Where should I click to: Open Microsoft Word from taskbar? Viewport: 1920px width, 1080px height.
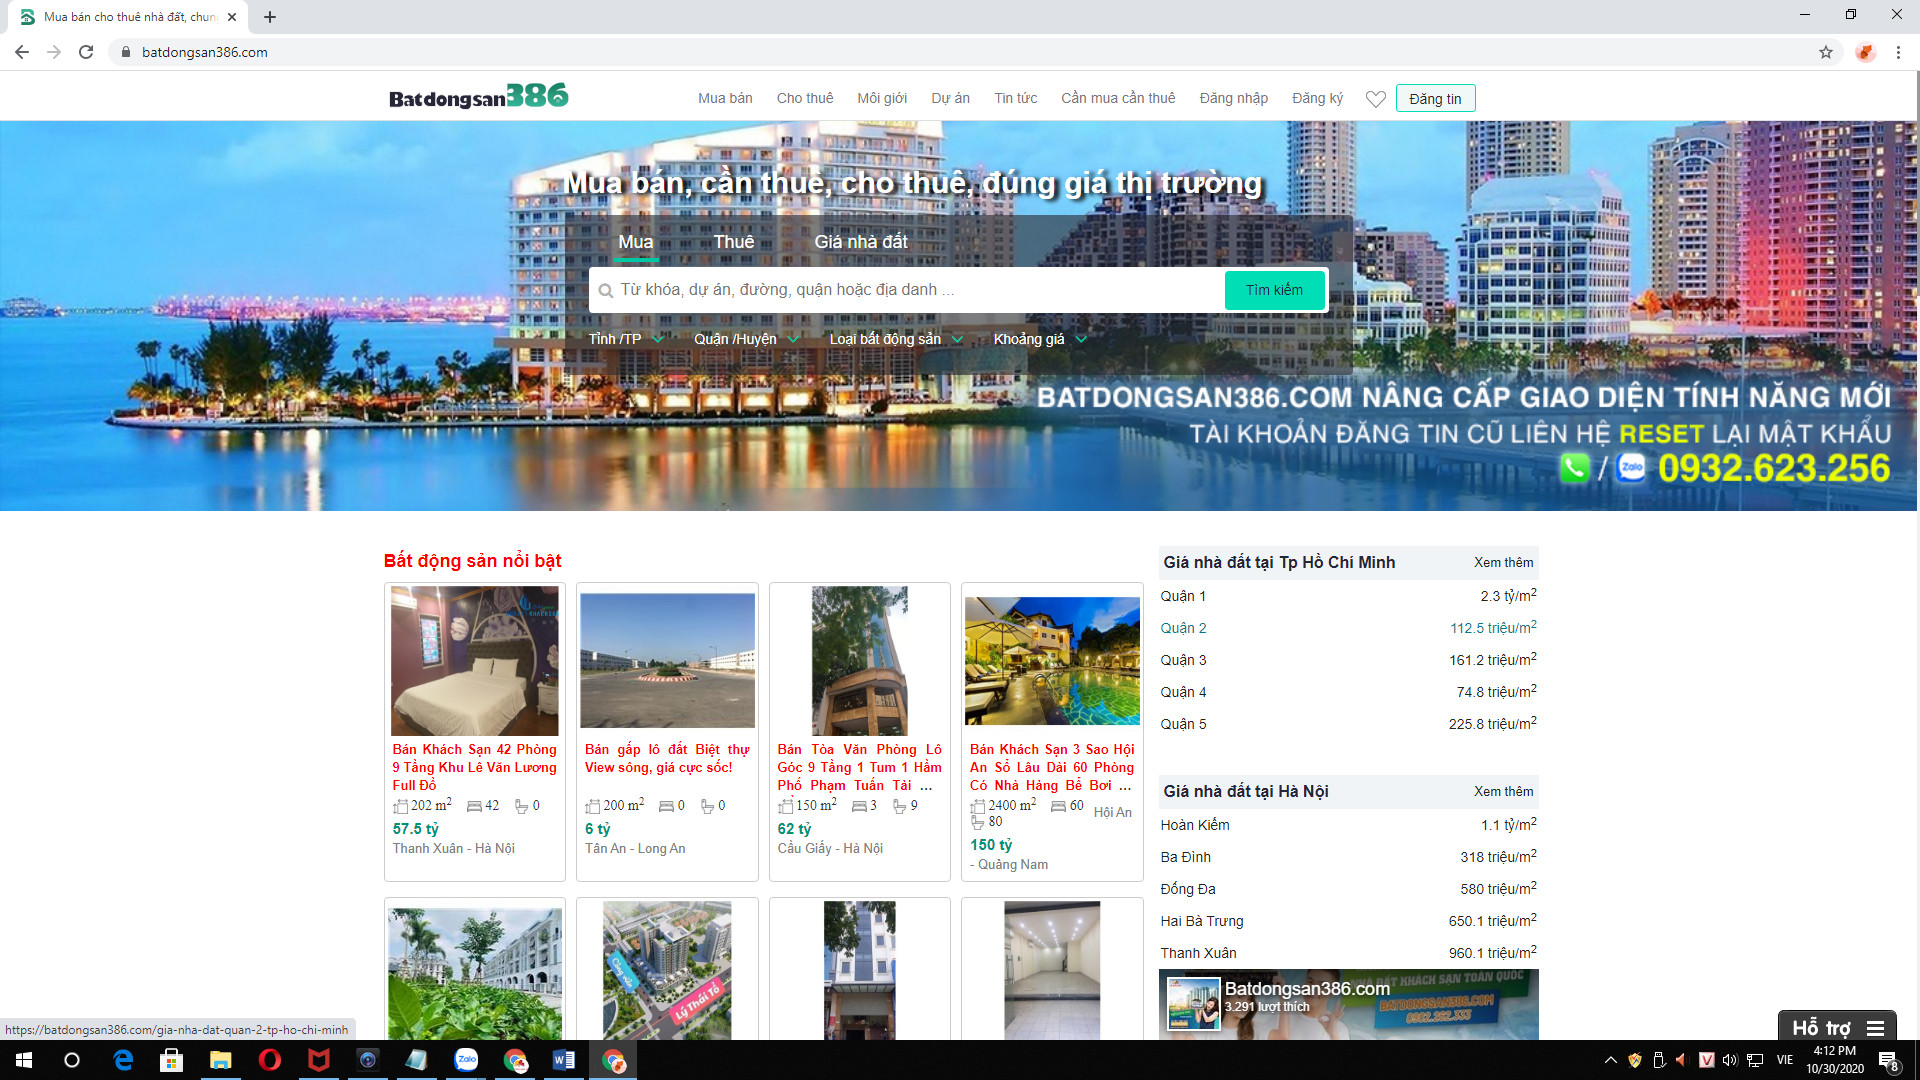pyautogui.click(x=564, y=1060)
